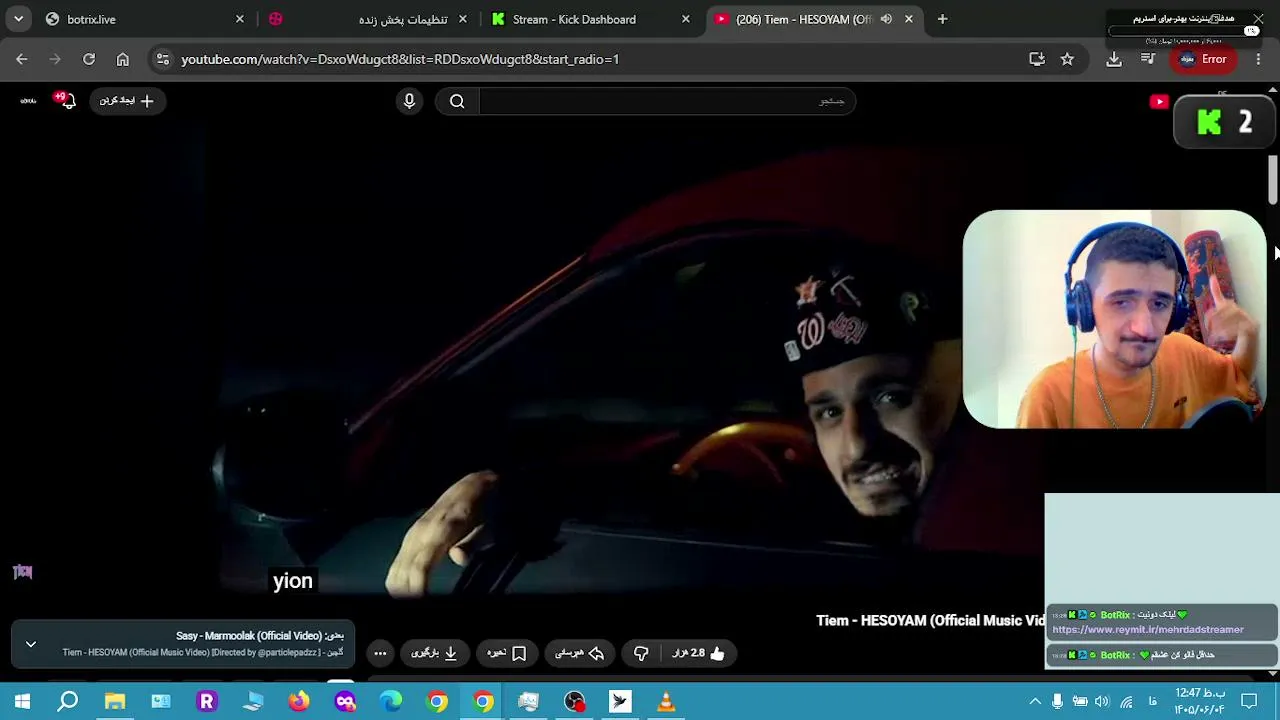Open the first Chrome taskbar icon
Viewport: 1280px width, 720px height.
[x=437, y=701]
